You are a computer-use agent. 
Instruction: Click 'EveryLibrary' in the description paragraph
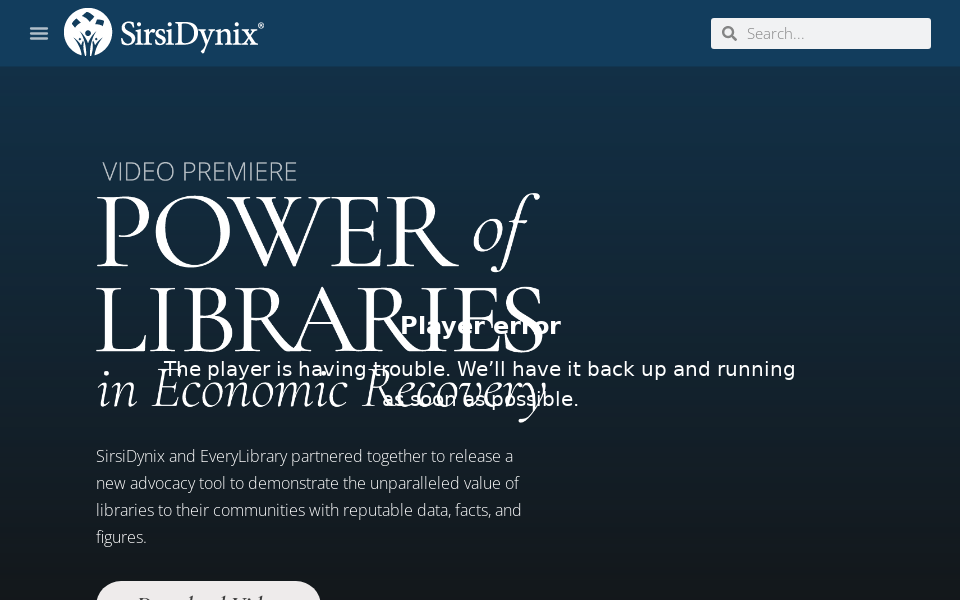(x=243, y=456)
